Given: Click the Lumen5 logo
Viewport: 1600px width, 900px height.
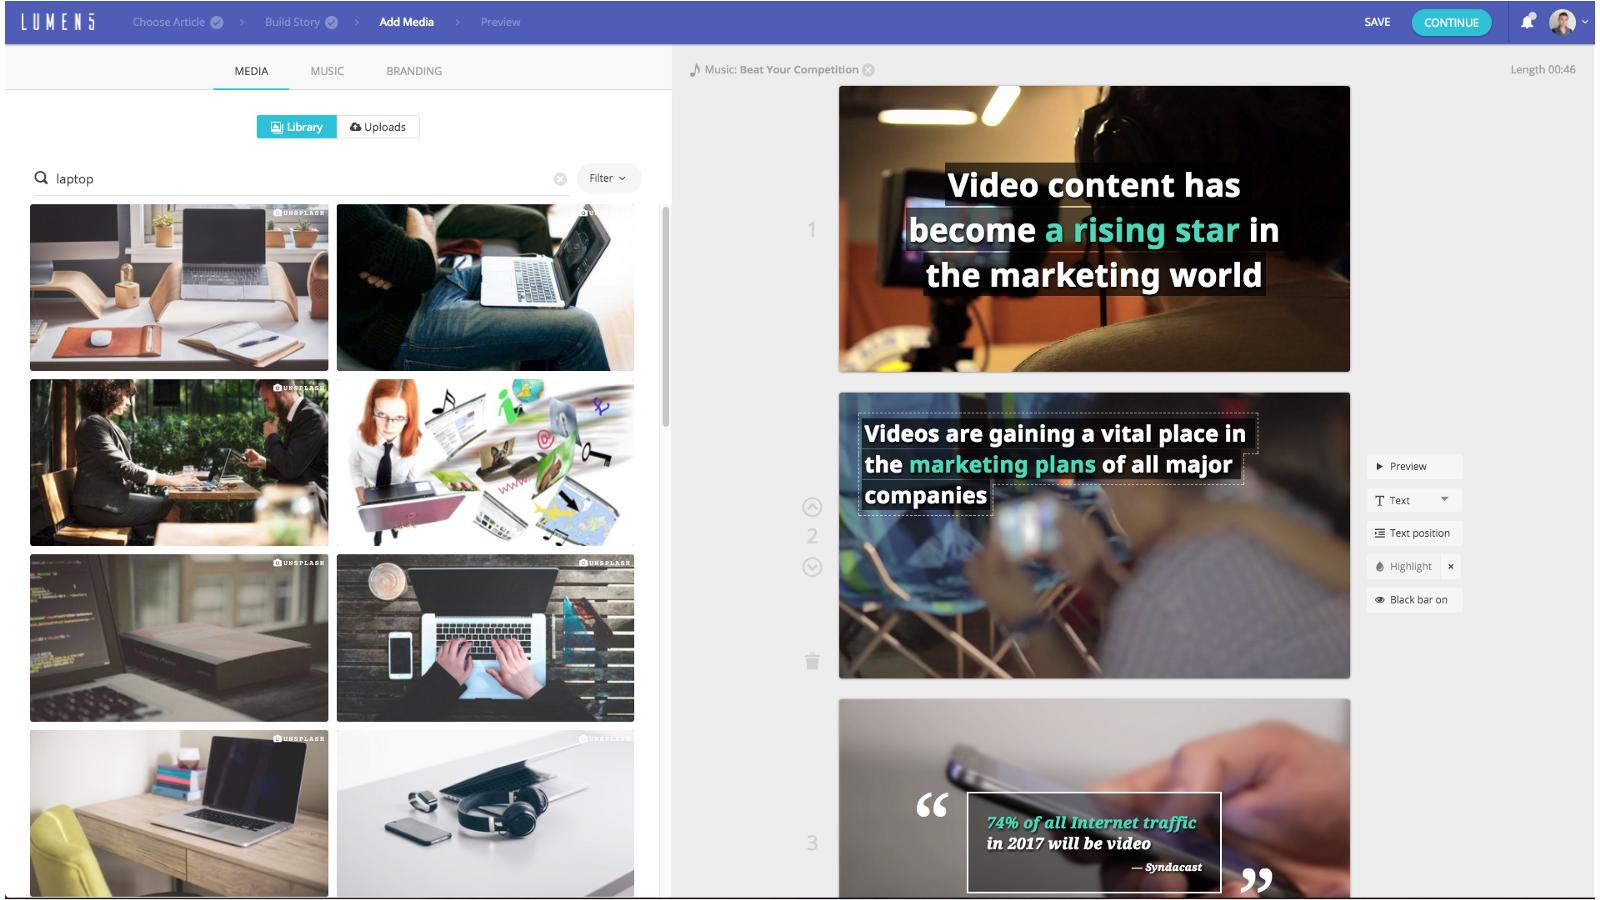Looking at the screenshot, I should pyautogui.click(x=58, y=22).
